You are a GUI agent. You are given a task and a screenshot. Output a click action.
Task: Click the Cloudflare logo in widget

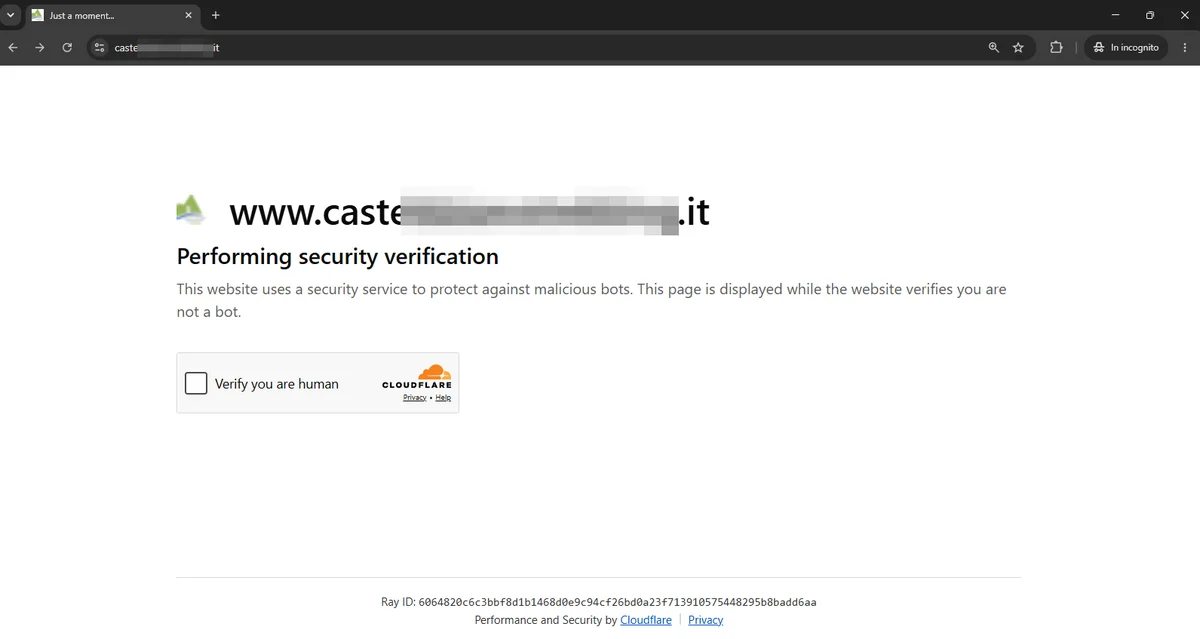pyautogui.click(x=417, y=377)
